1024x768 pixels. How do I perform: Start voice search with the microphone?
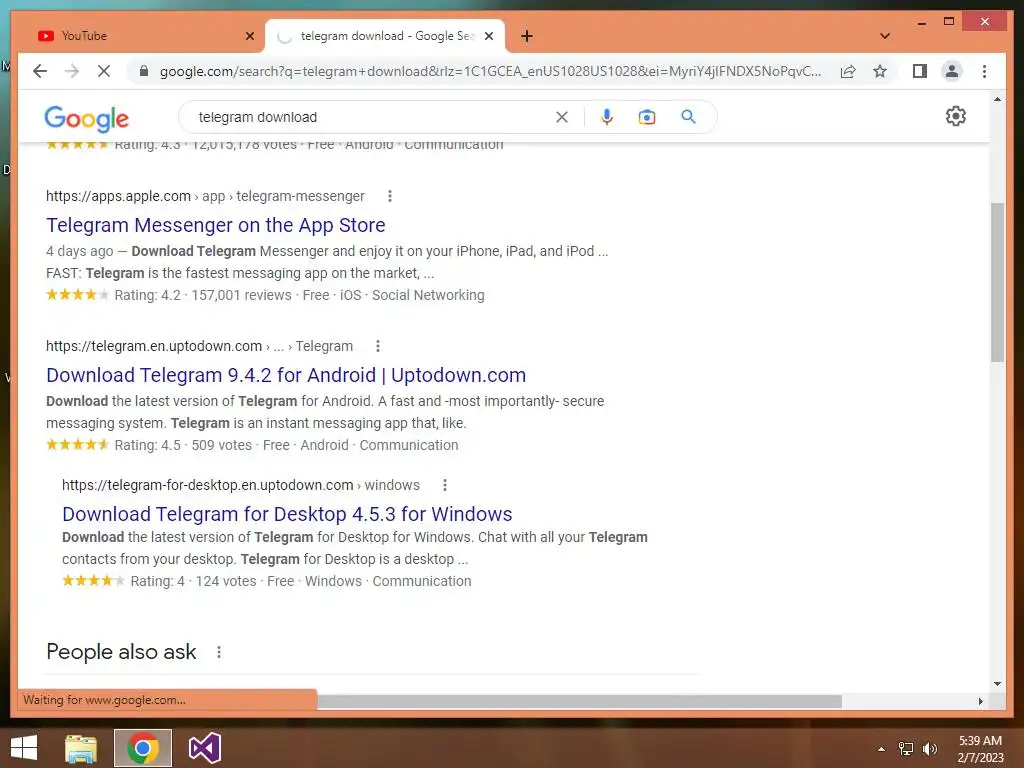pos(607,117)
